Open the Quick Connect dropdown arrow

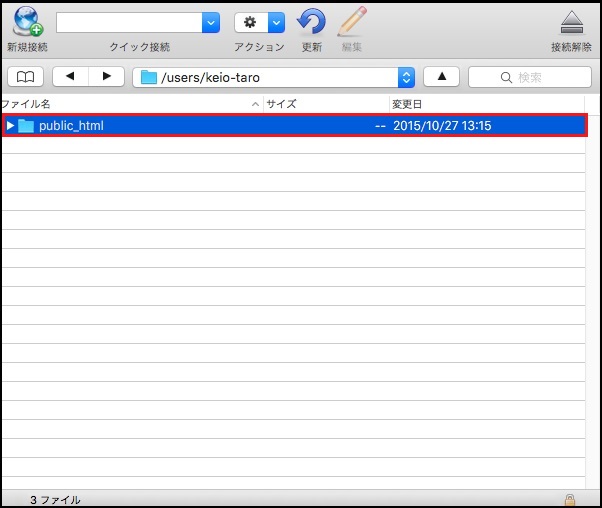pos(210,23)
